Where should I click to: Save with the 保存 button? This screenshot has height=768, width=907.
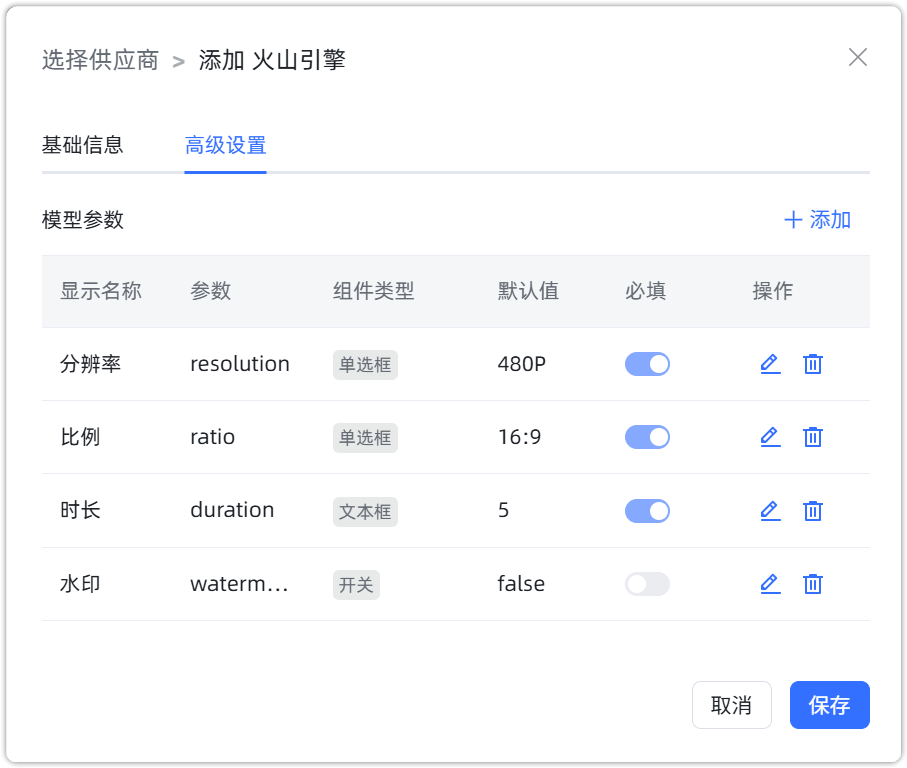[x=829, y=705]
